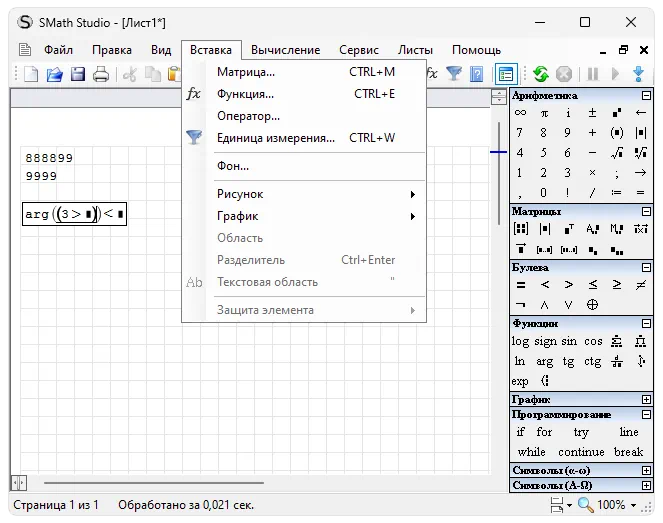Choose Матрица... from the Вставка menu

pyautogui.click(x=304, y=72)
